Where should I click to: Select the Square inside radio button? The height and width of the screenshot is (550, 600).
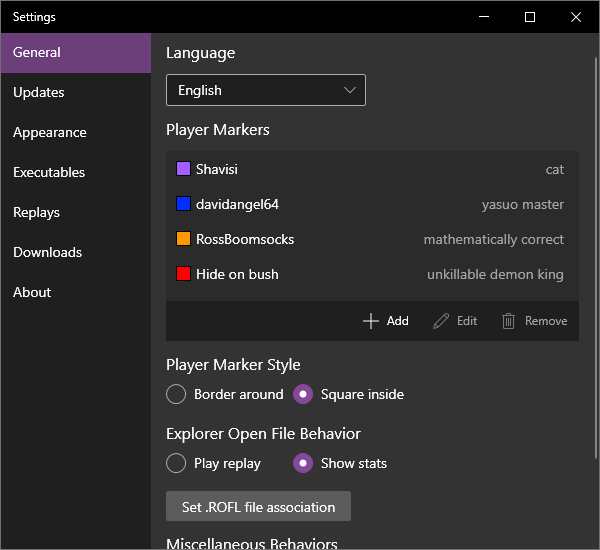point(303,394)
